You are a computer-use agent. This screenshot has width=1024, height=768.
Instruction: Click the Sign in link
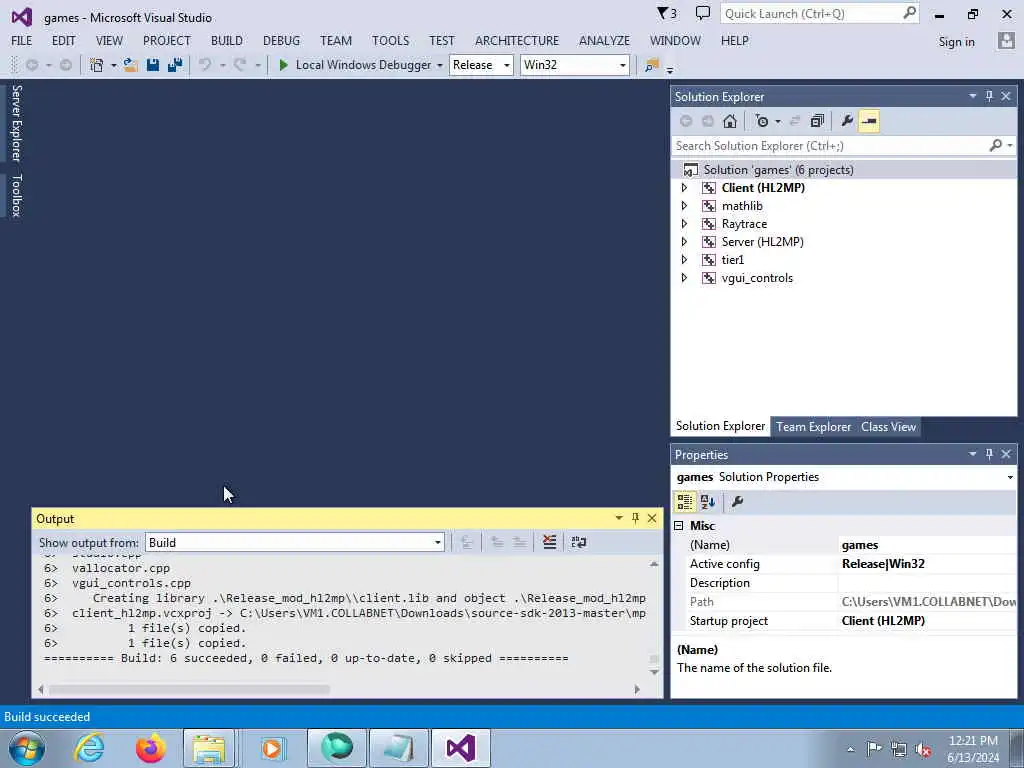(956, 42)
